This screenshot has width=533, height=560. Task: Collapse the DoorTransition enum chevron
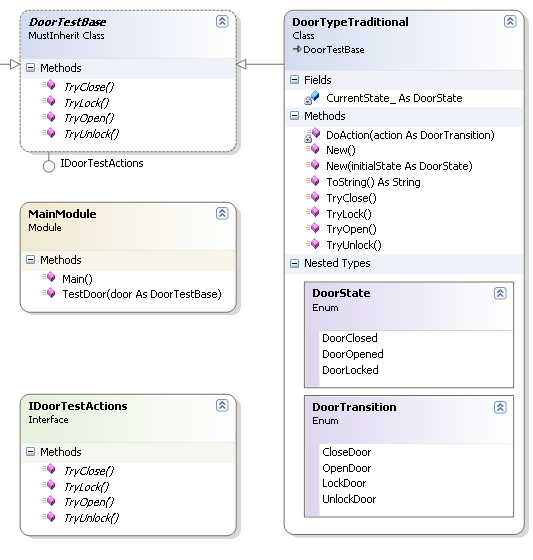[500, 407]
